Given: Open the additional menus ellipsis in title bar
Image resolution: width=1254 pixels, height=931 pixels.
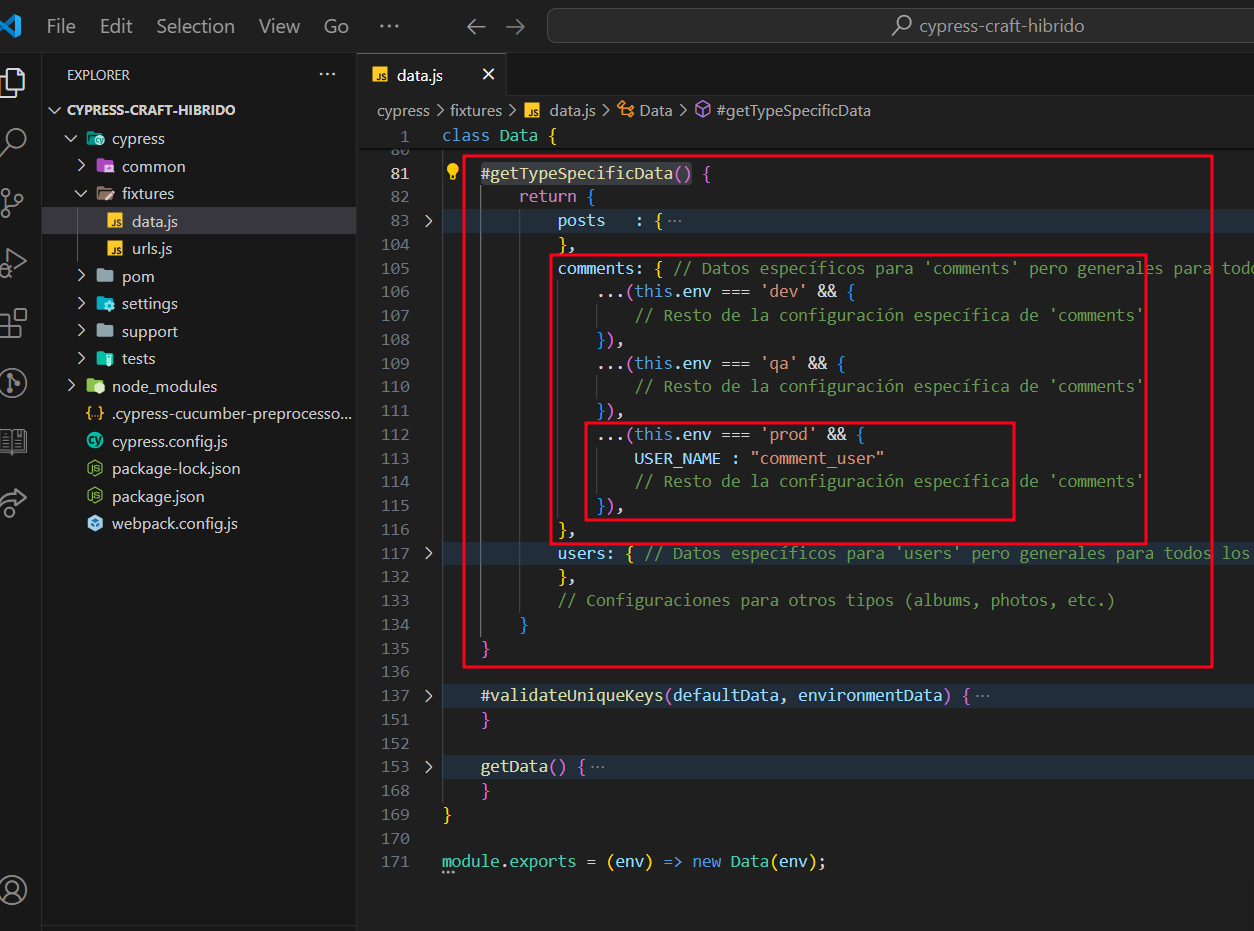Looking at the screenshot, I should pyautogui.click(x=389, y=27).
